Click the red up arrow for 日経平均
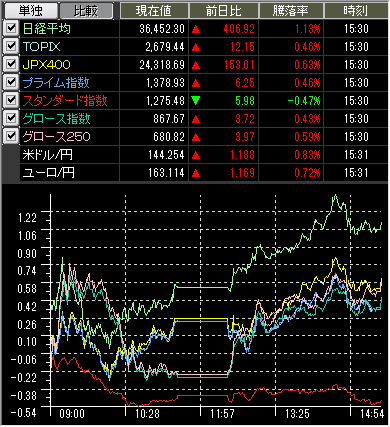The height and width of the screenshot is (427, 390). click(196, 29)
